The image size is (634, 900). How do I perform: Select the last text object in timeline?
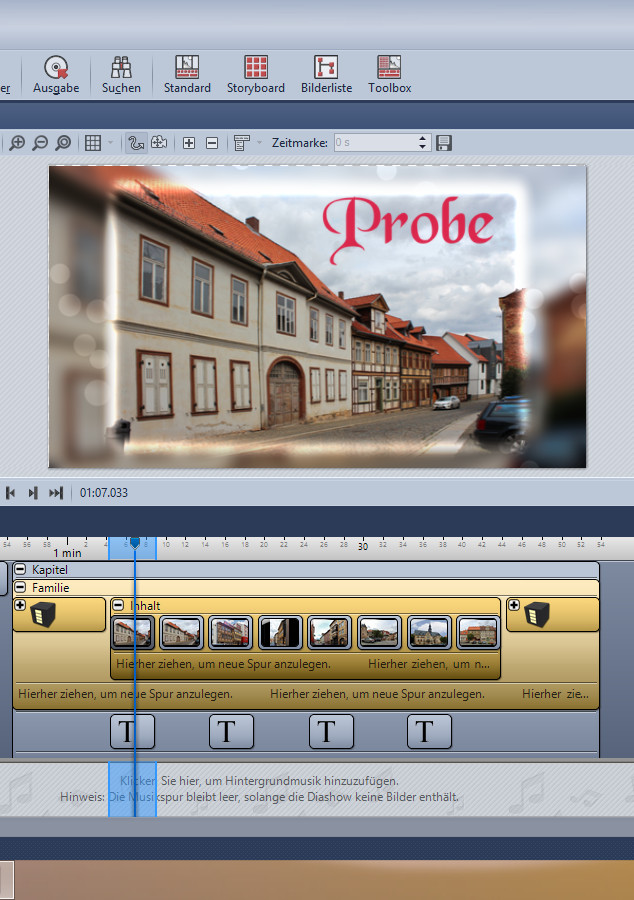tap(429, 732)
